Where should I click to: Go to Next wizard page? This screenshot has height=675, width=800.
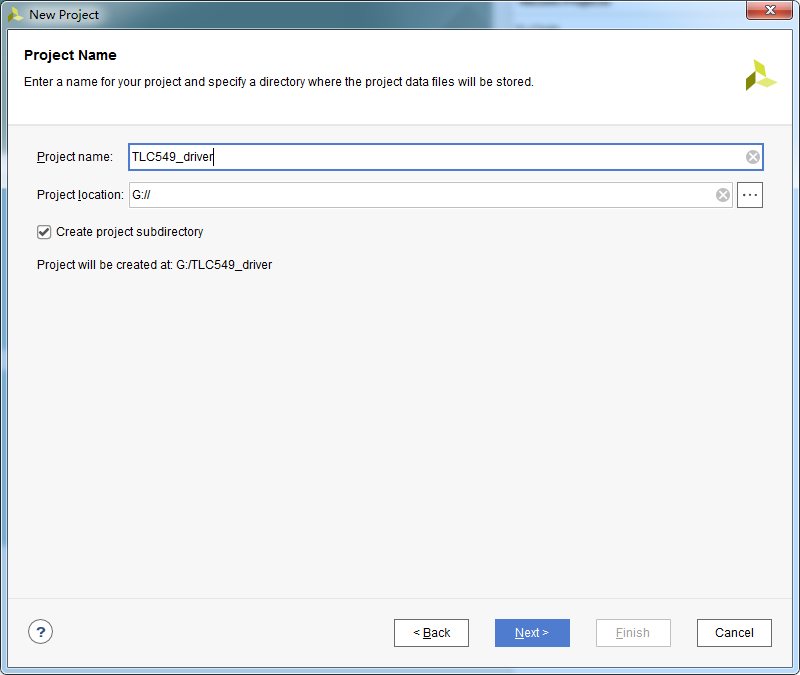pyautogui.click(x=532, y=633)
